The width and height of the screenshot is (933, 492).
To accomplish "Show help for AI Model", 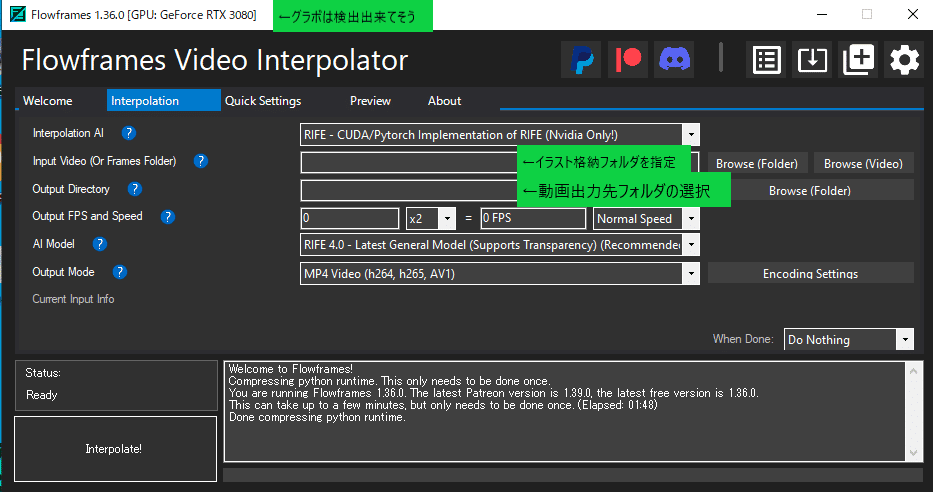I will coord(99,244).
